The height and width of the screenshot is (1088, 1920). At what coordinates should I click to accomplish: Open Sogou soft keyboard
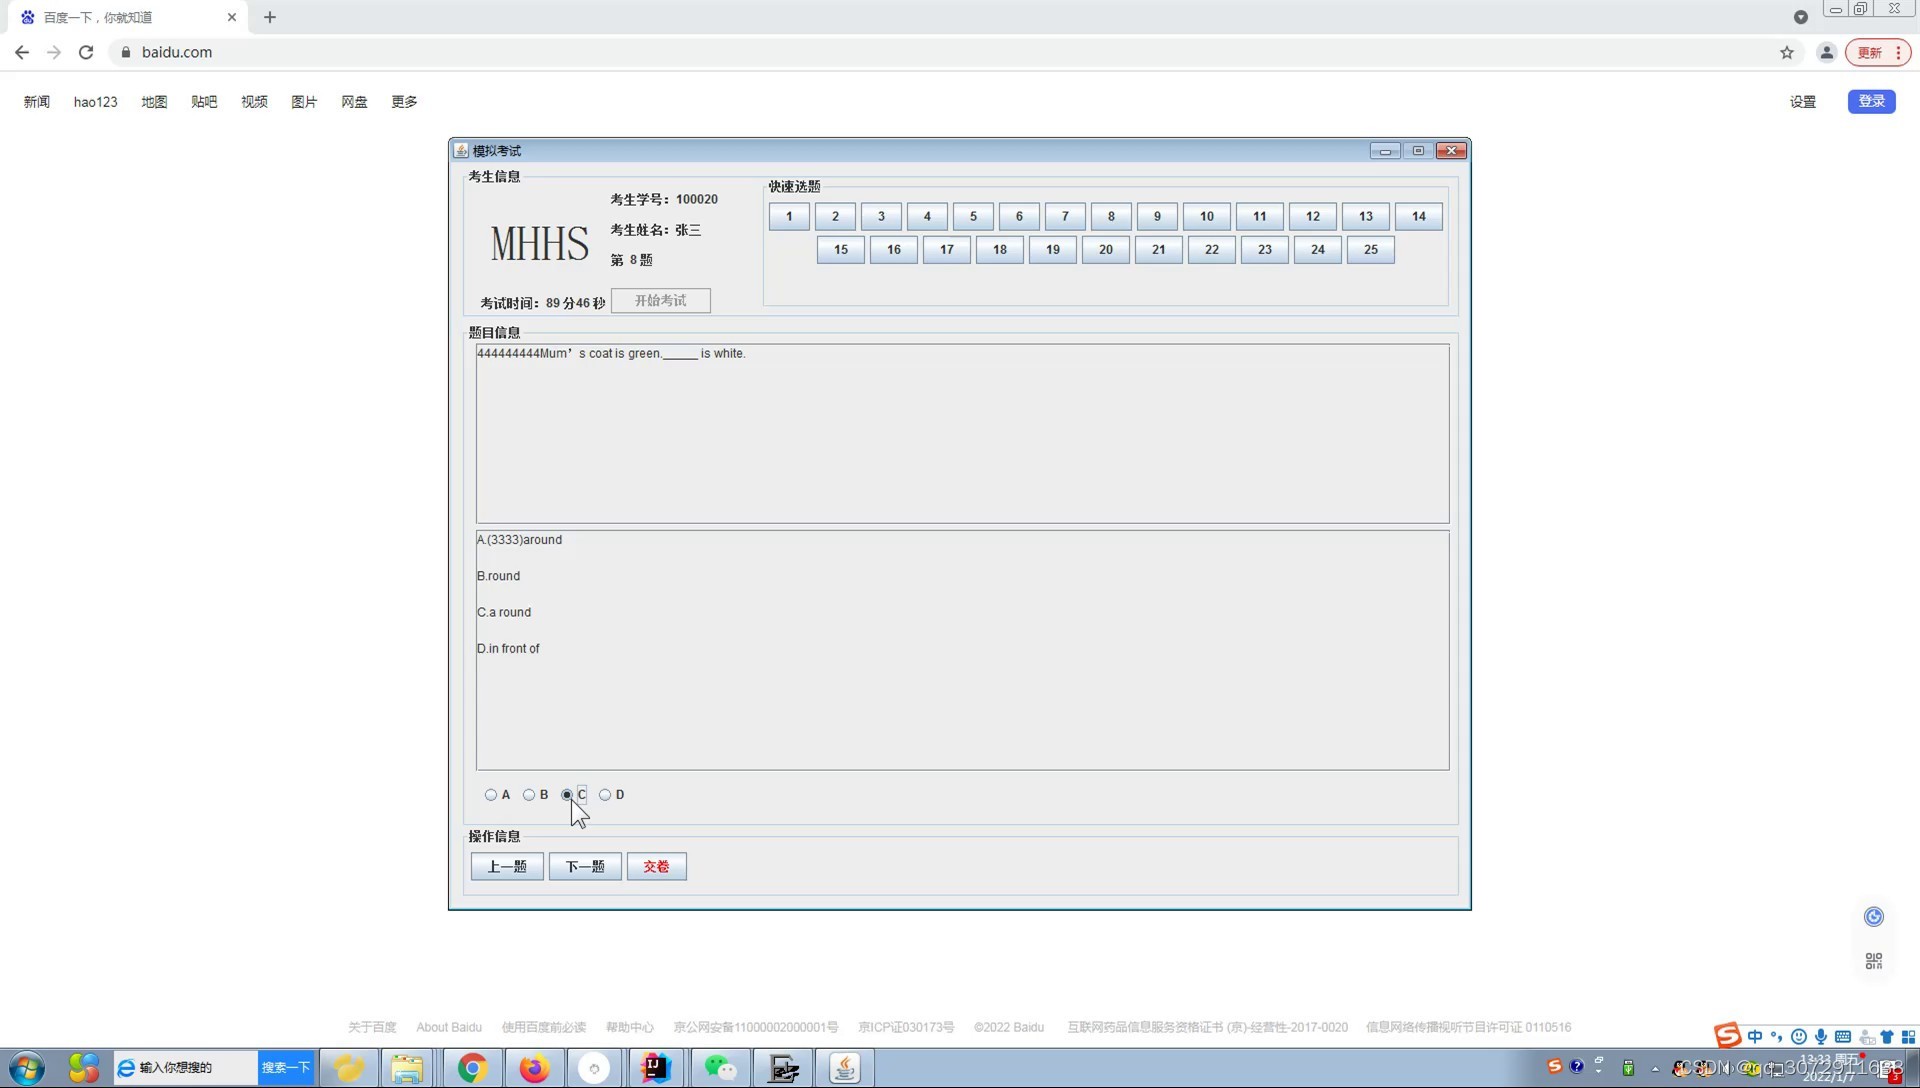pos(1843,1037)
